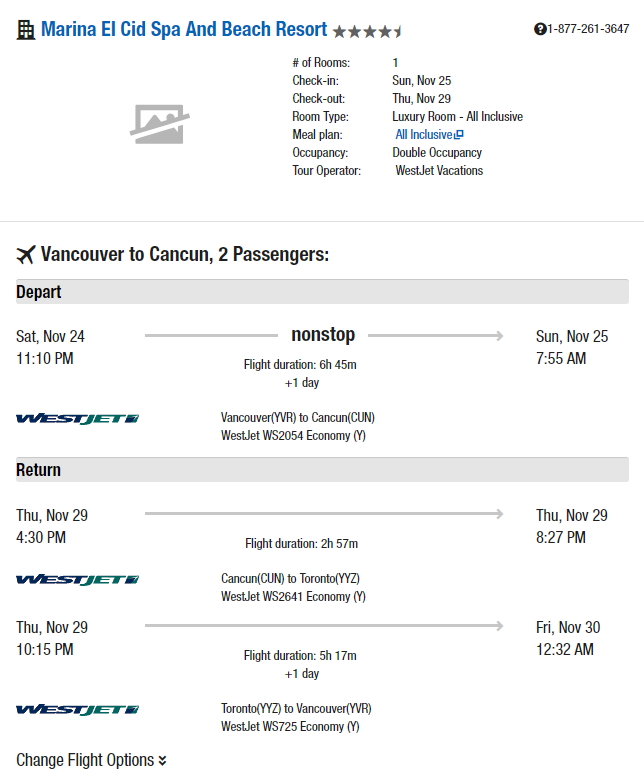Click the WestJet logo for flight WS2641
This screenshot has width=644, height=783.
tap(77, 580)
